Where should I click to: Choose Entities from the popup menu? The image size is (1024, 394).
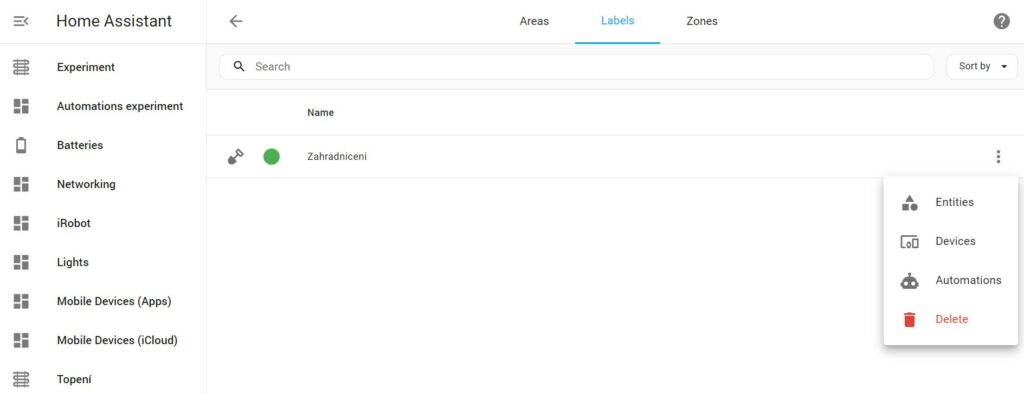point(951,202)
